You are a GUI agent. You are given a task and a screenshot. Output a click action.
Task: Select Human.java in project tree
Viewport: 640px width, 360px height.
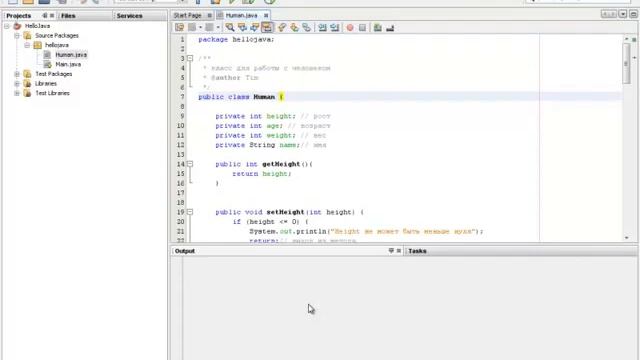point(71,55)
